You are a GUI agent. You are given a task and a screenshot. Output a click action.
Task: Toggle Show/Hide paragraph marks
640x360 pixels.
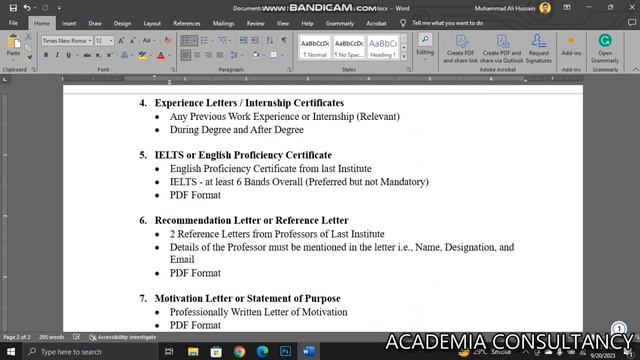(284, 40)
